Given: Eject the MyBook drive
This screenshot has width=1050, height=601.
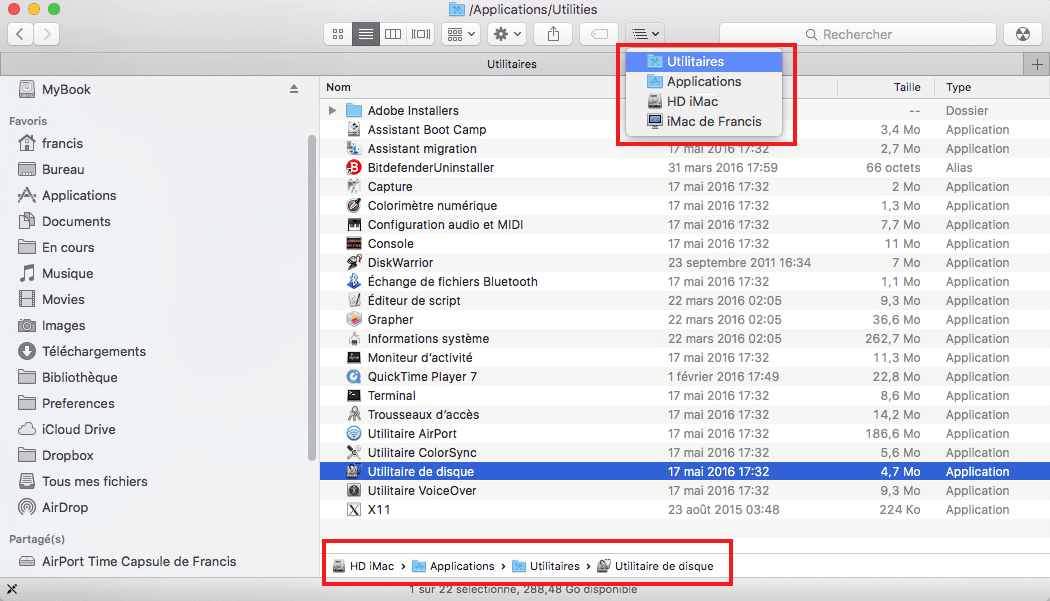Looking at the screenshot, I should (x=294, y=89).
